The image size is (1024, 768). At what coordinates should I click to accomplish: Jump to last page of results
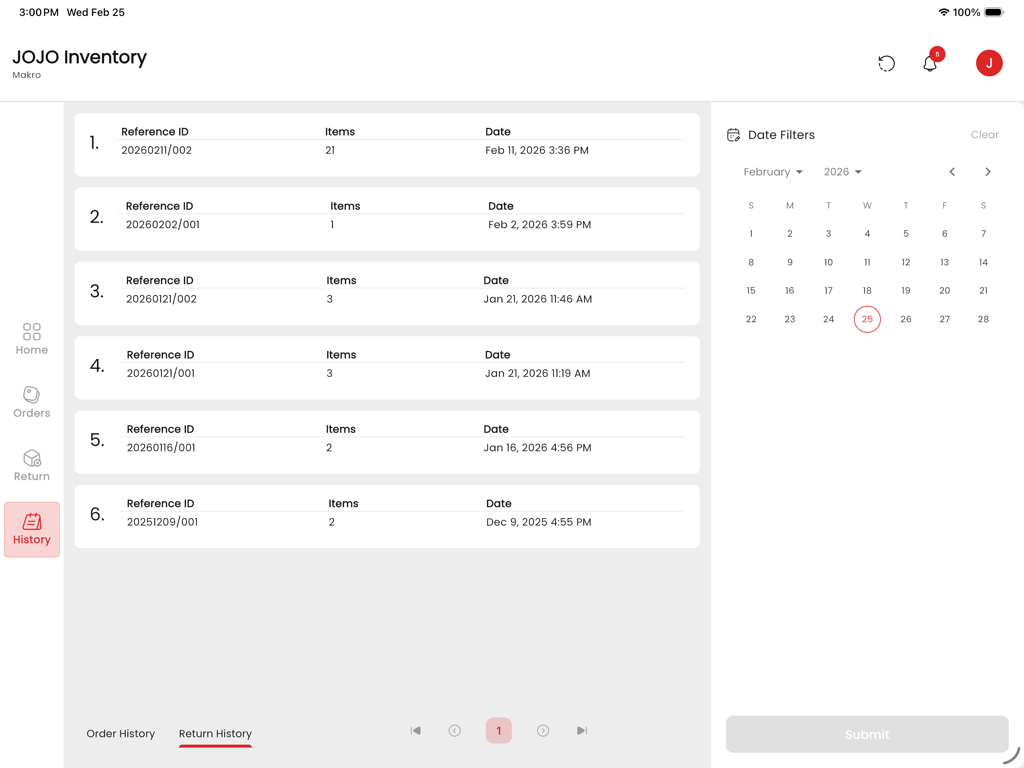click(x=582, y=731)
